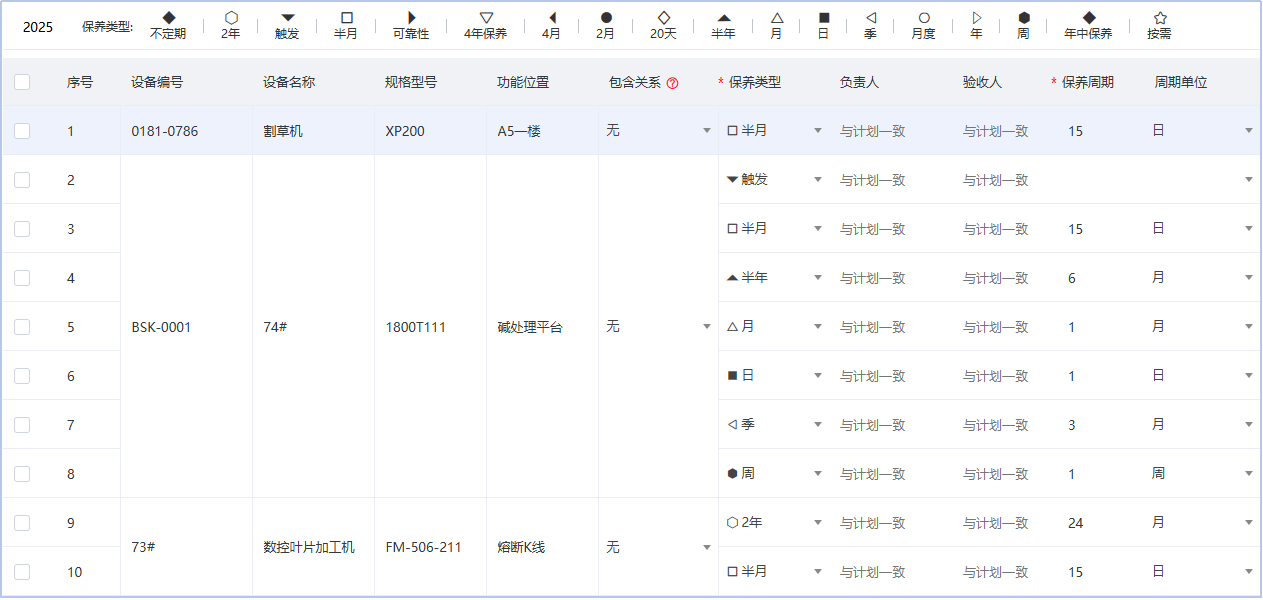Click 与计划一致 responsible person on row 1
This screenshot has height=600, width=1263.
[x=868, y=130]
